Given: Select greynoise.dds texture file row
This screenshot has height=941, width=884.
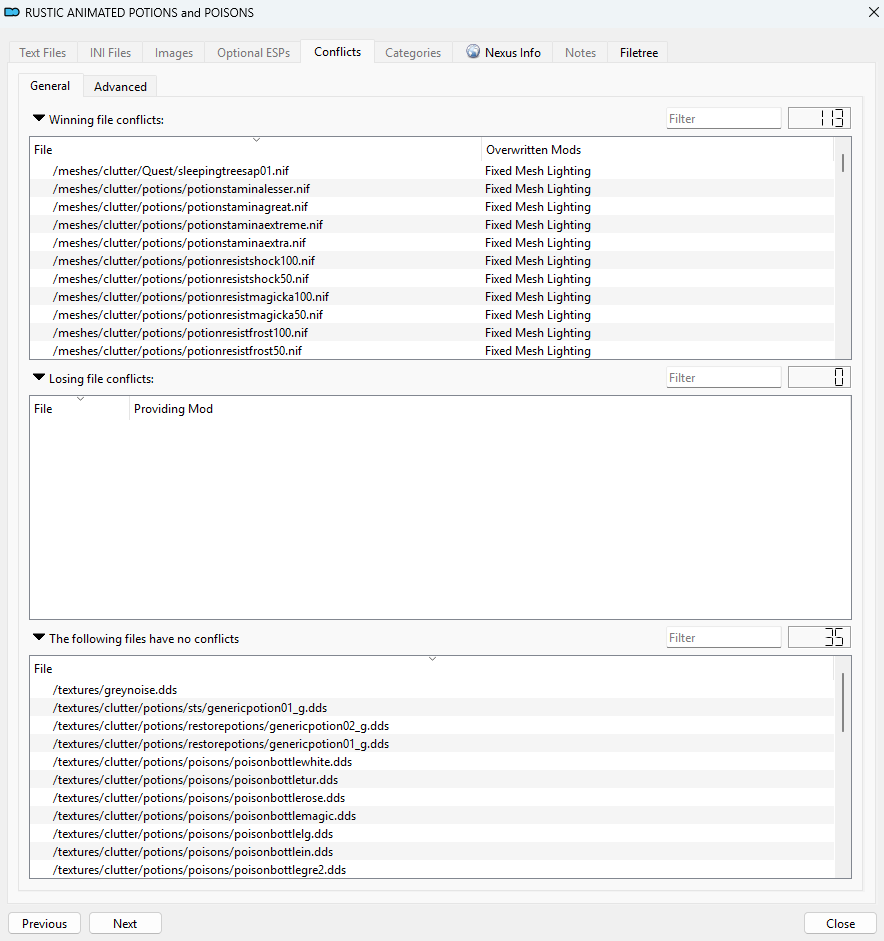Looking at the screenshot, I should 115,690.
